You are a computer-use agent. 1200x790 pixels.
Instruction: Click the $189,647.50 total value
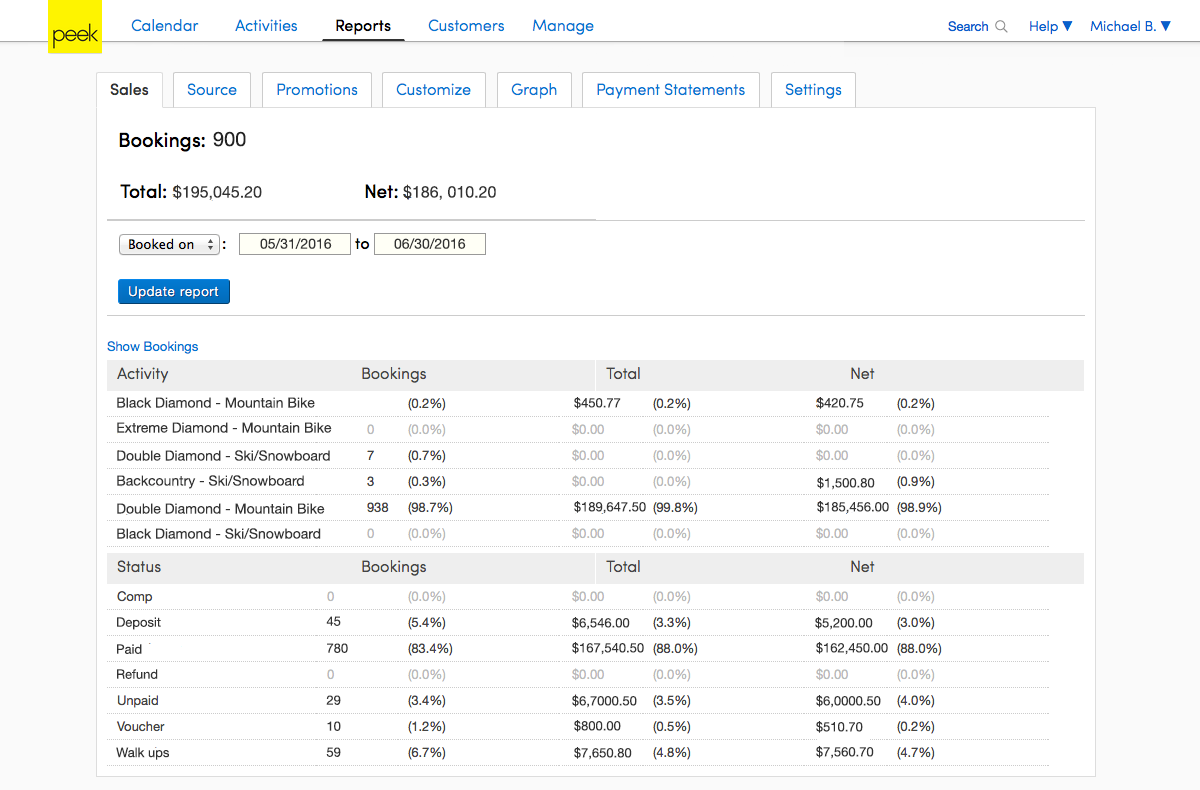(610, 507)
